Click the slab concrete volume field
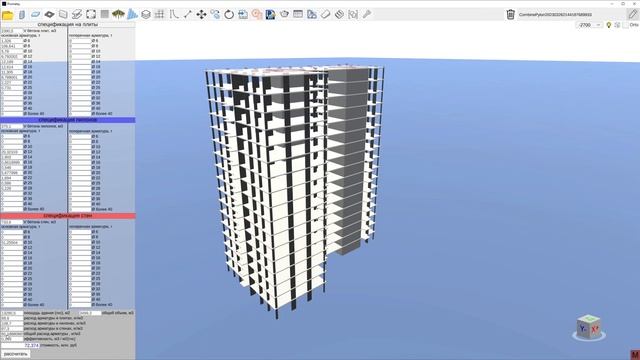This screenshot has width=640, height=360. tap(12, 31)
